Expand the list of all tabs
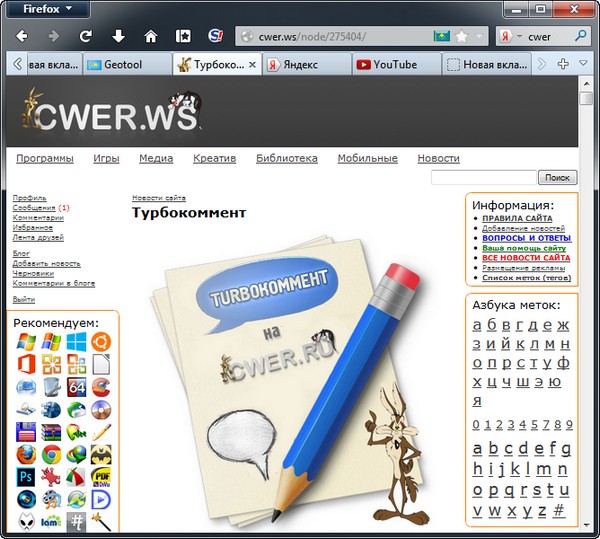 pyautogui.click(x=583, y=64)
